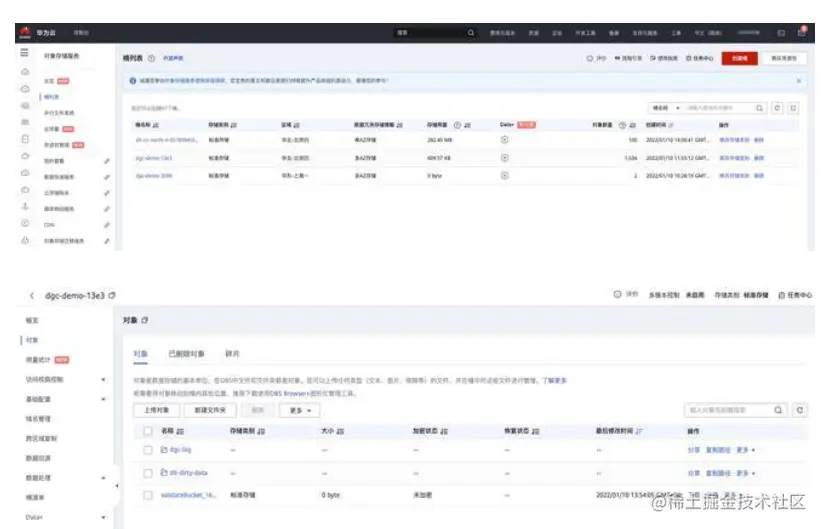Open the notification icon with red badge
The image size is (823, 529).
point(801,32)
